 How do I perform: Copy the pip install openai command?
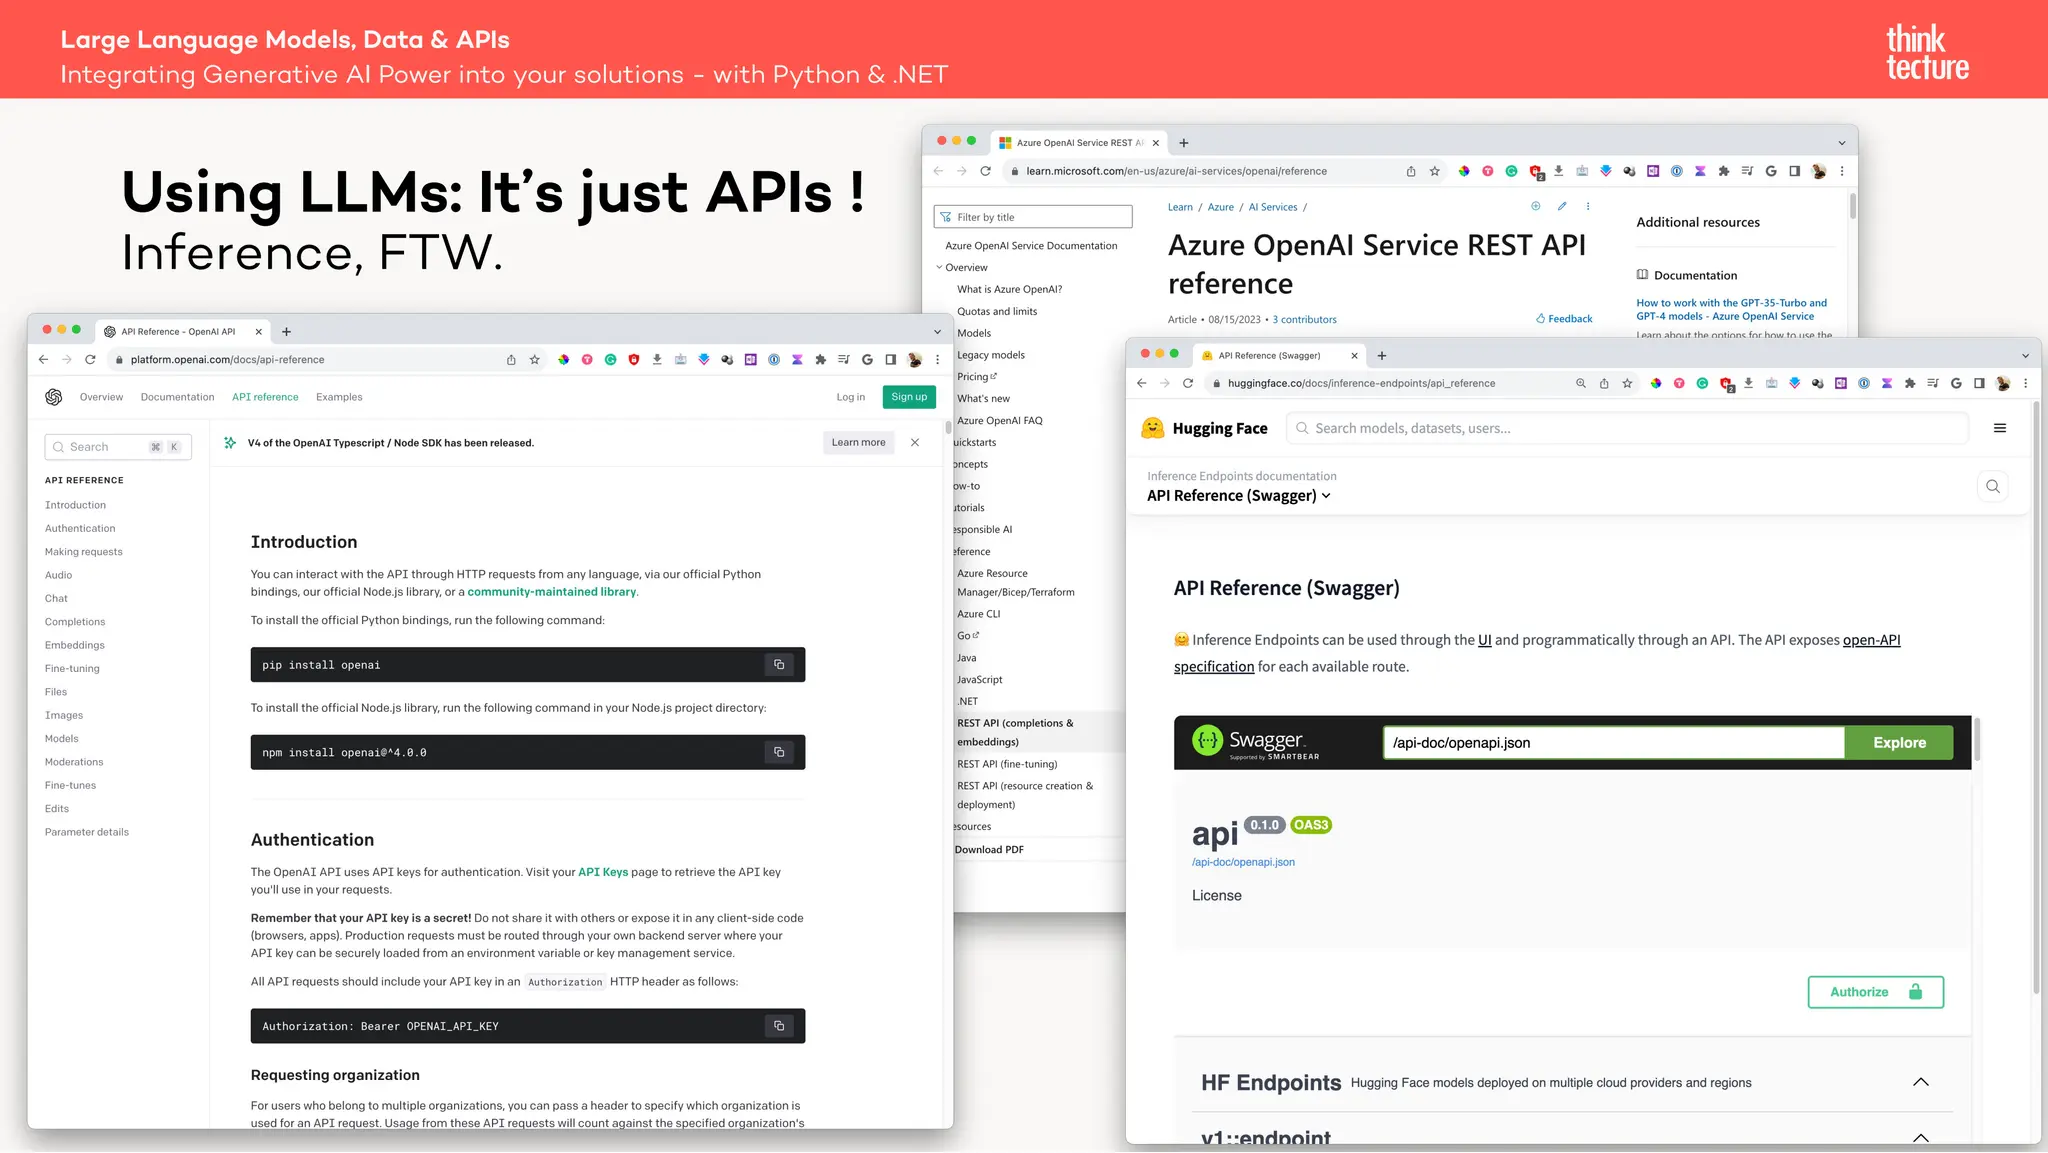[x=779, y=665]
